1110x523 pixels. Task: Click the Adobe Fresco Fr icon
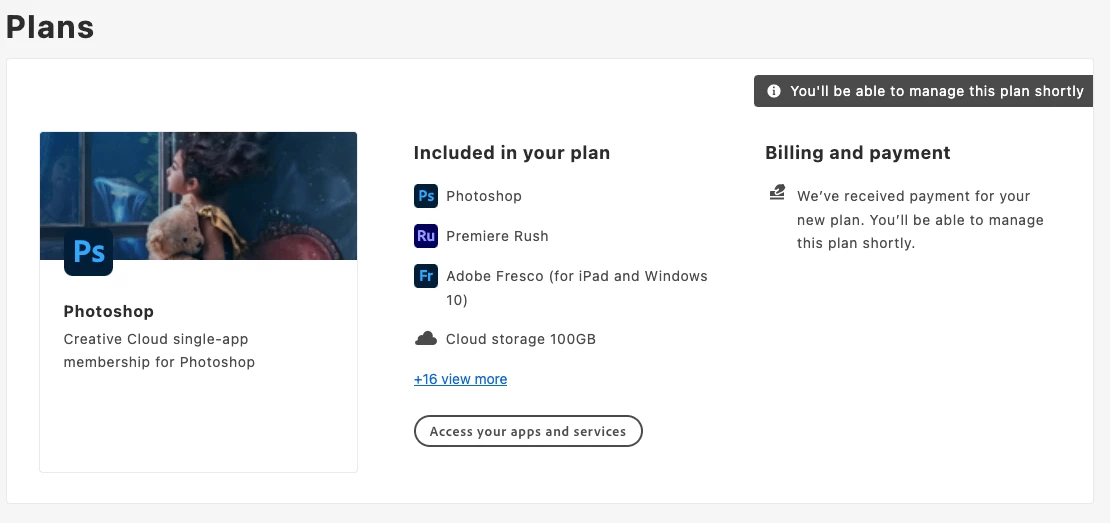425,276
